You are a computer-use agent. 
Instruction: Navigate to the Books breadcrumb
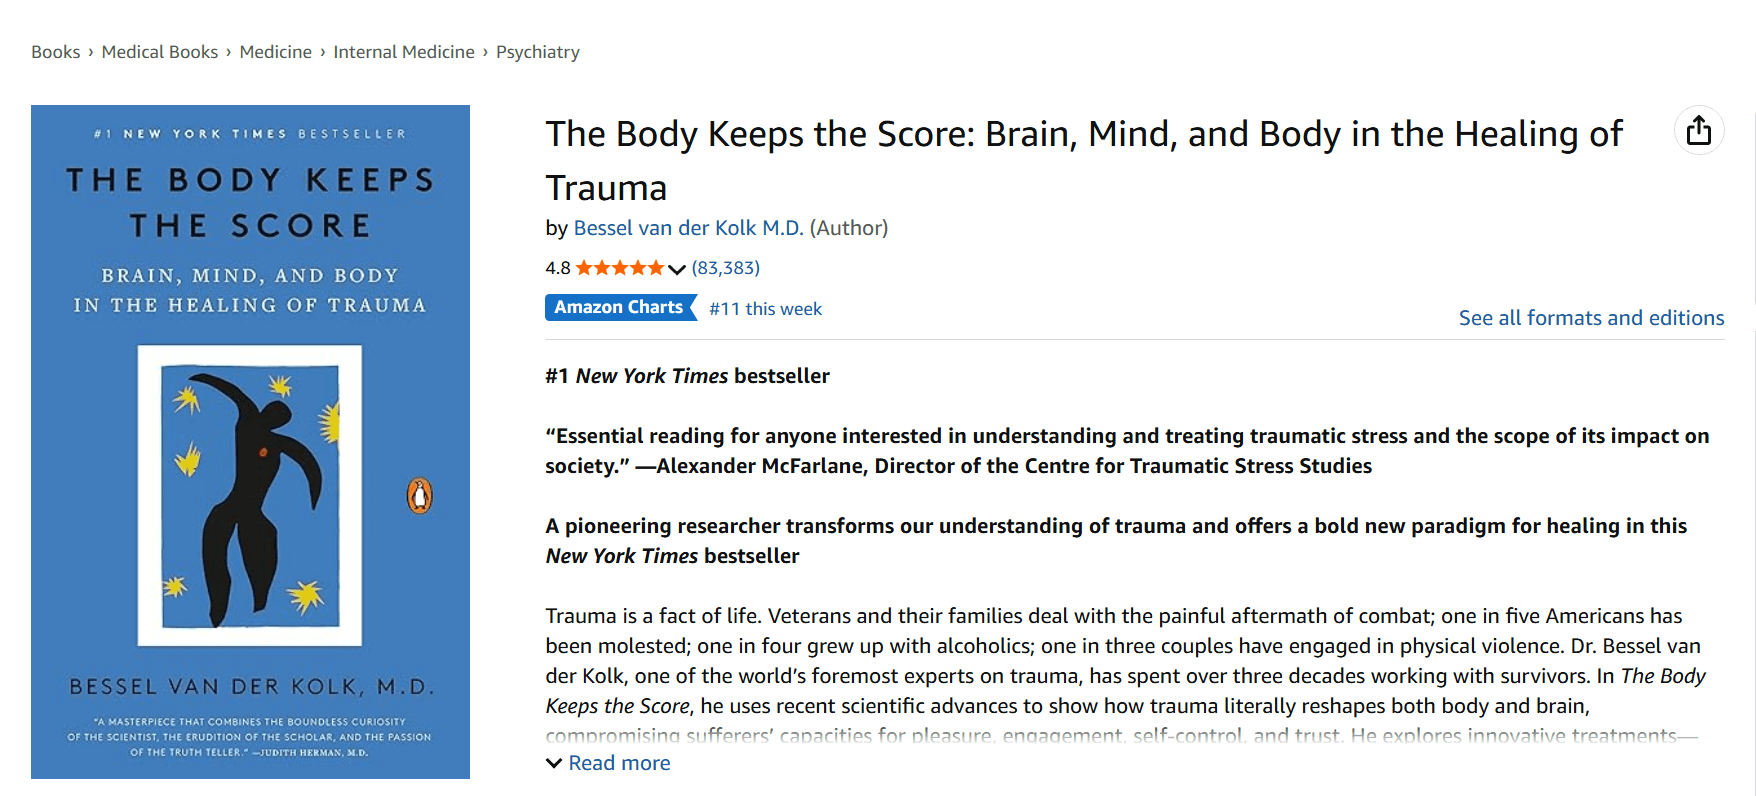pos(55,51)
